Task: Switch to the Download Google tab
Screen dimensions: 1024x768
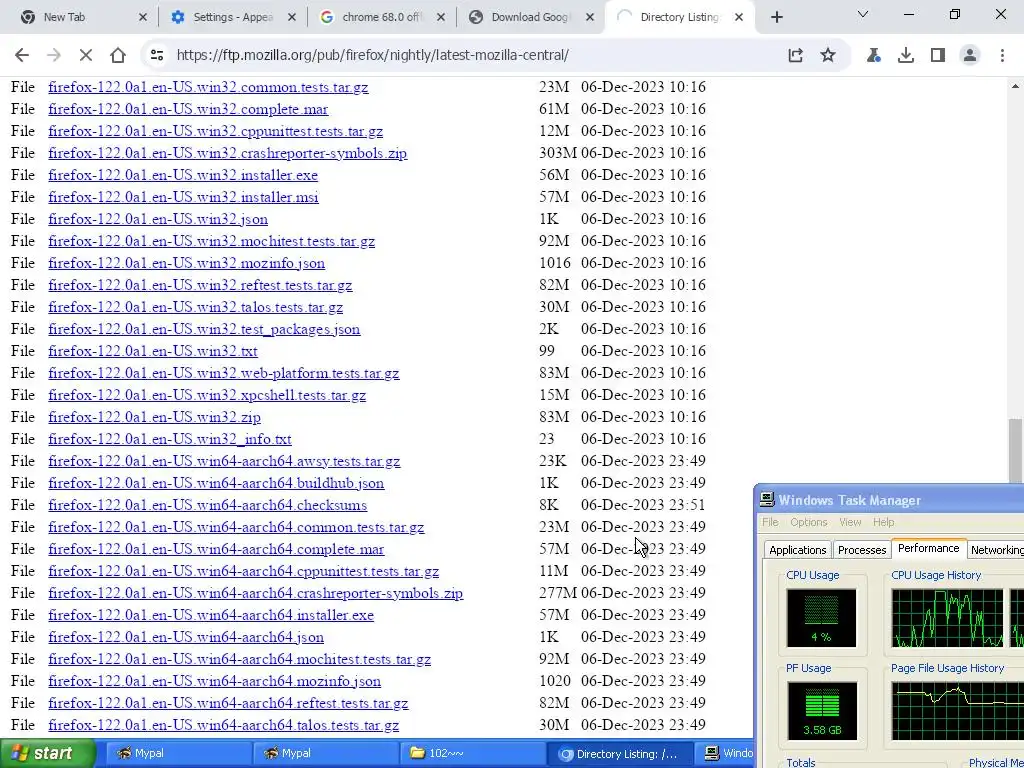Action: coord(531,18)
